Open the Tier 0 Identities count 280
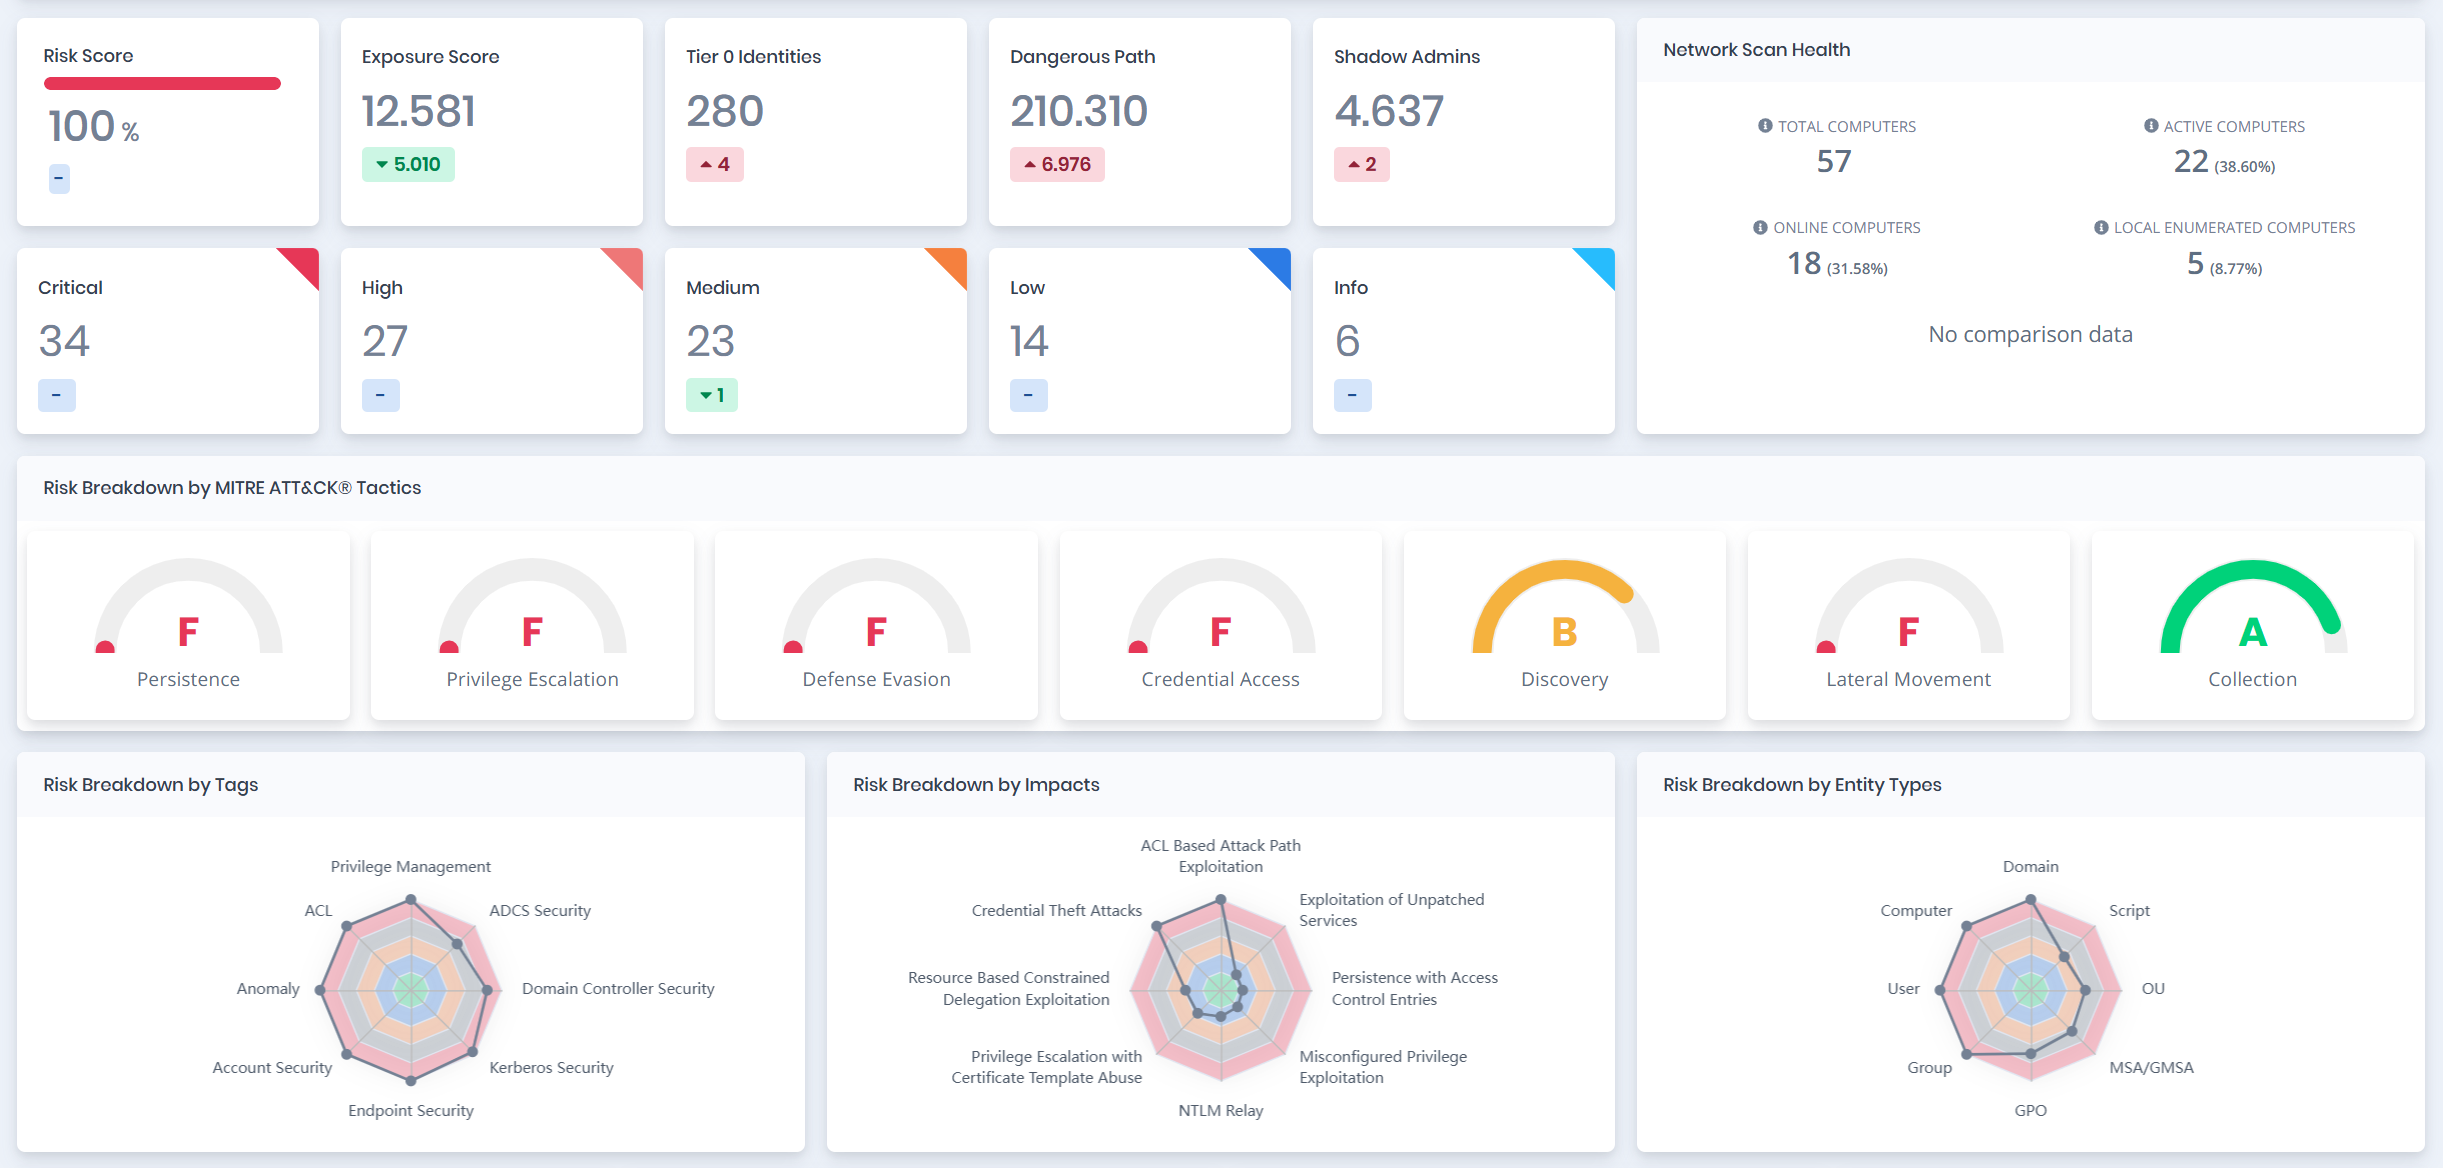2443x1168 pixels. [724, 111]
